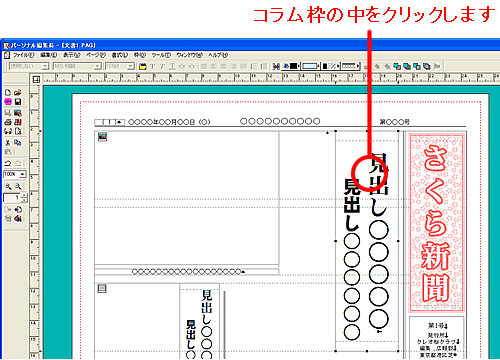Click the binoculars find icon
500x360 pixels.
coord(8,131)
